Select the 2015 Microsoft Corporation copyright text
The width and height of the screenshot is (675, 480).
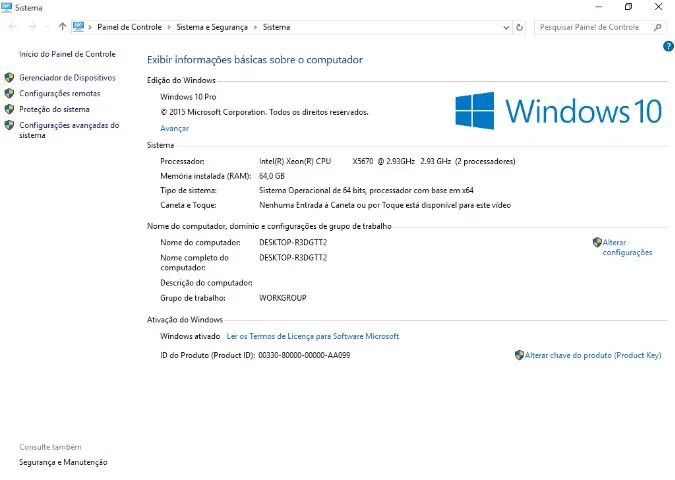click(x=264, y=112)
